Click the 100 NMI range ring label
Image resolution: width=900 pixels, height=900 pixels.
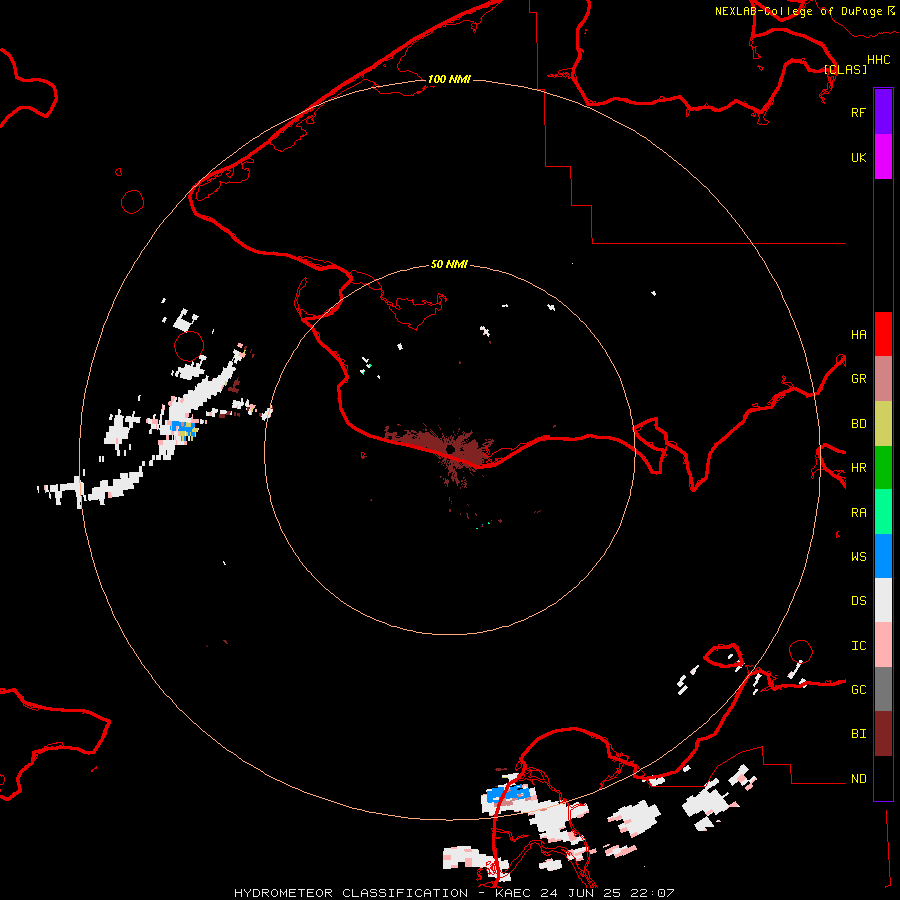449,79
